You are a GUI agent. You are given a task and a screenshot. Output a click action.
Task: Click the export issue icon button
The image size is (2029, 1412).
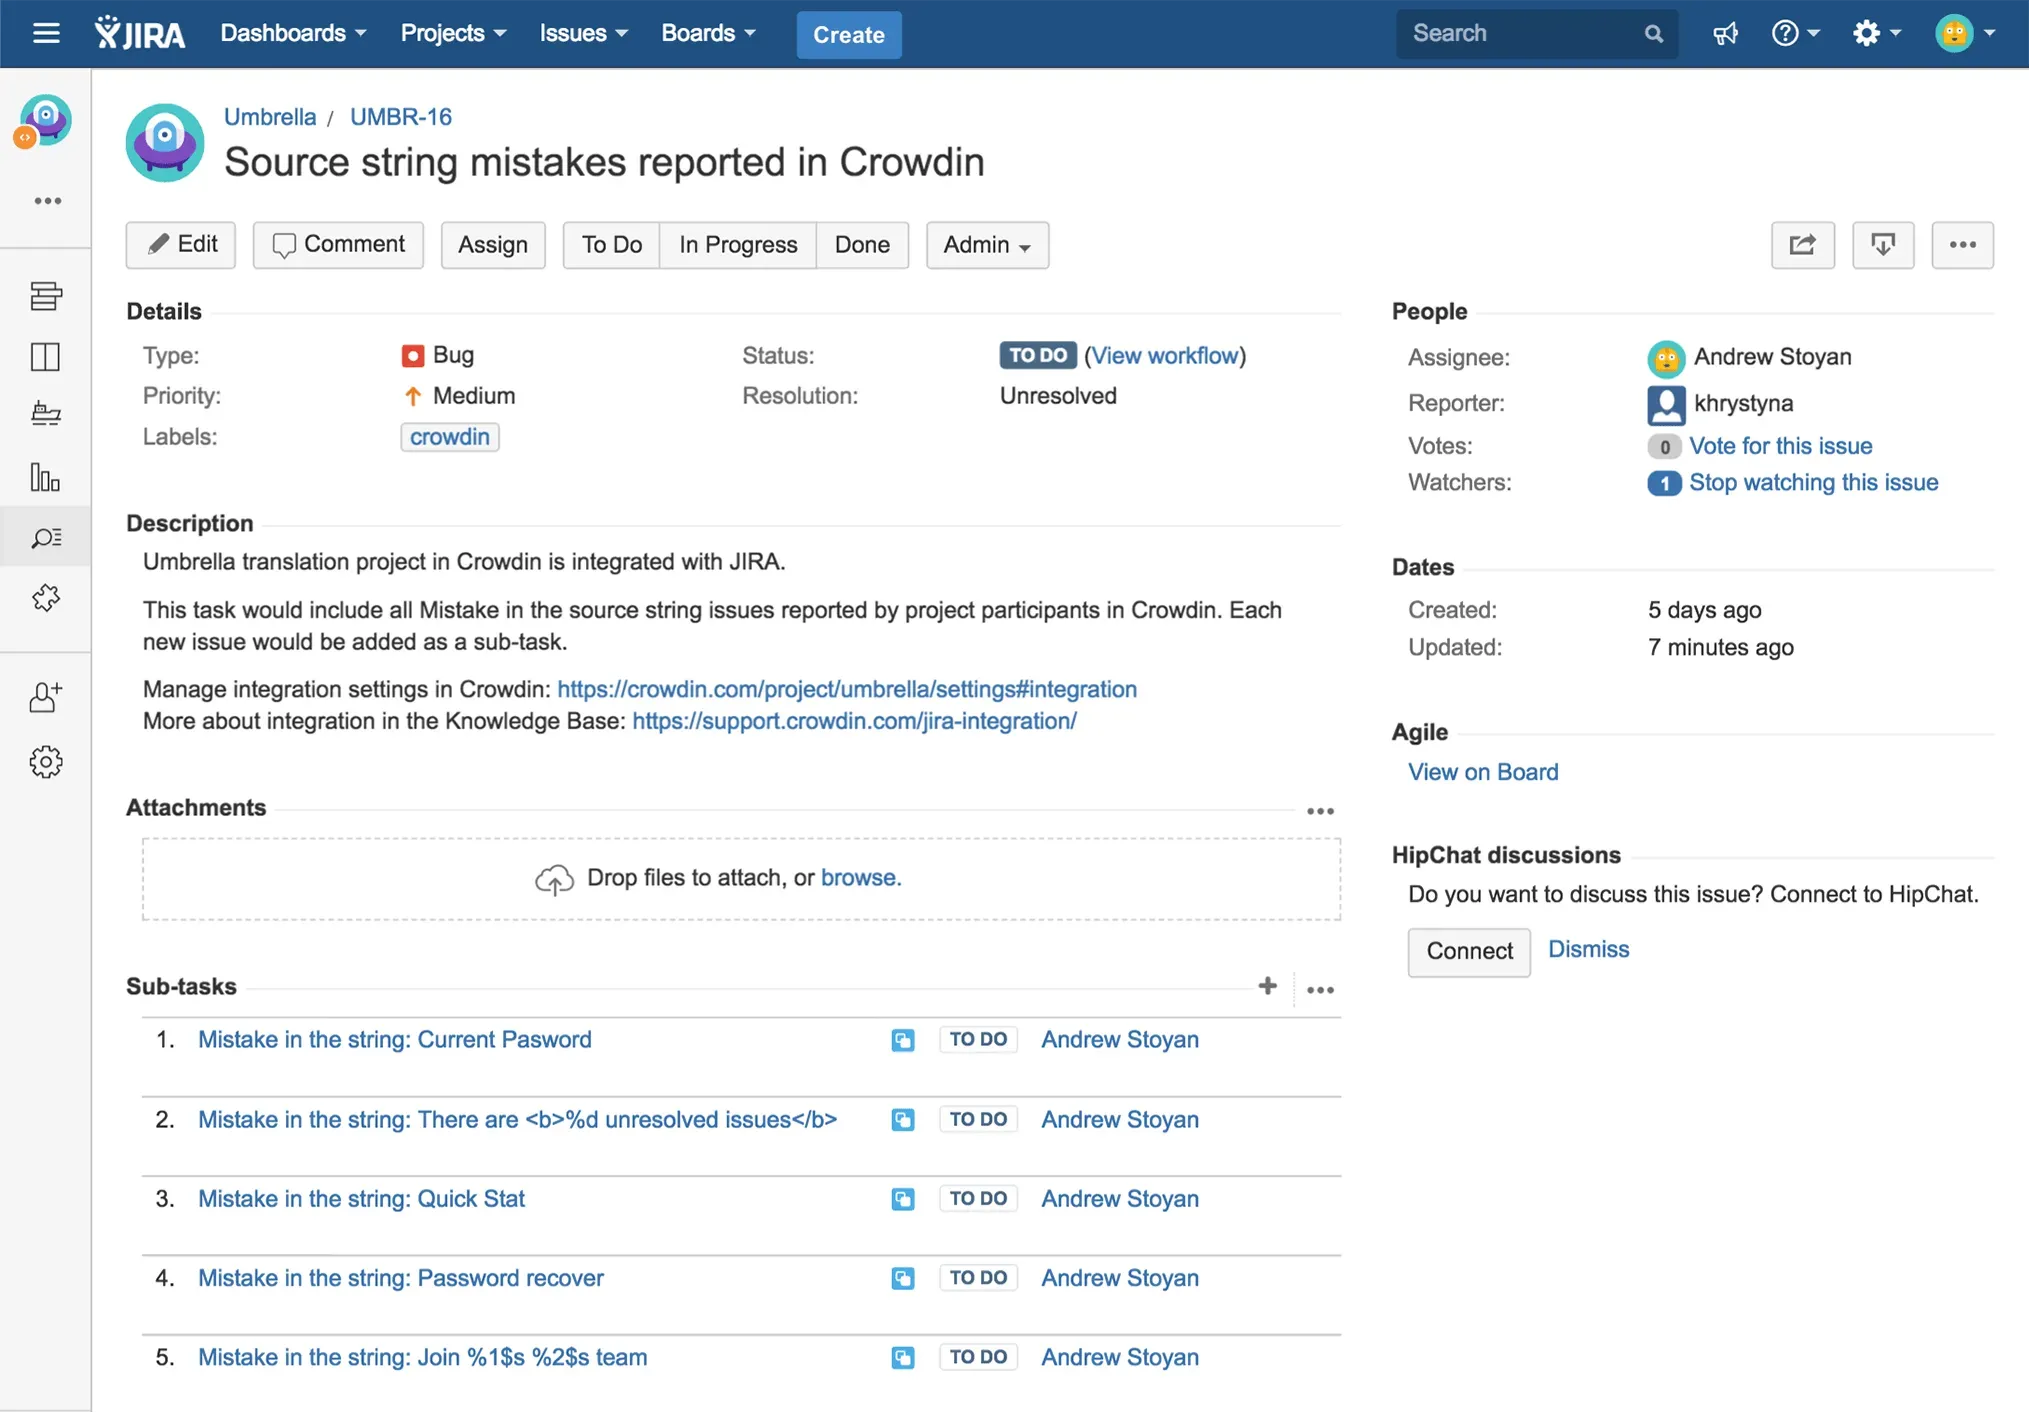(x=1883, y=245)
